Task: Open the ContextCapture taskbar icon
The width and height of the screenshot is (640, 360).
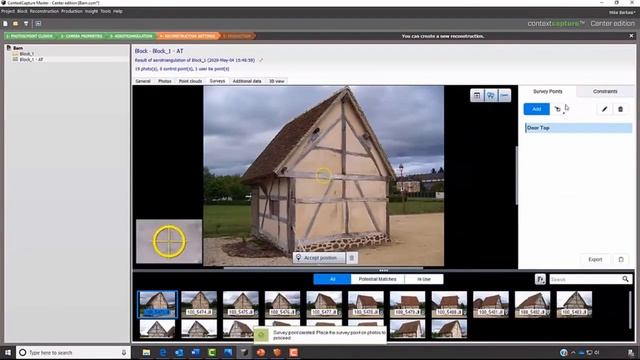Action: coord(244,352)
